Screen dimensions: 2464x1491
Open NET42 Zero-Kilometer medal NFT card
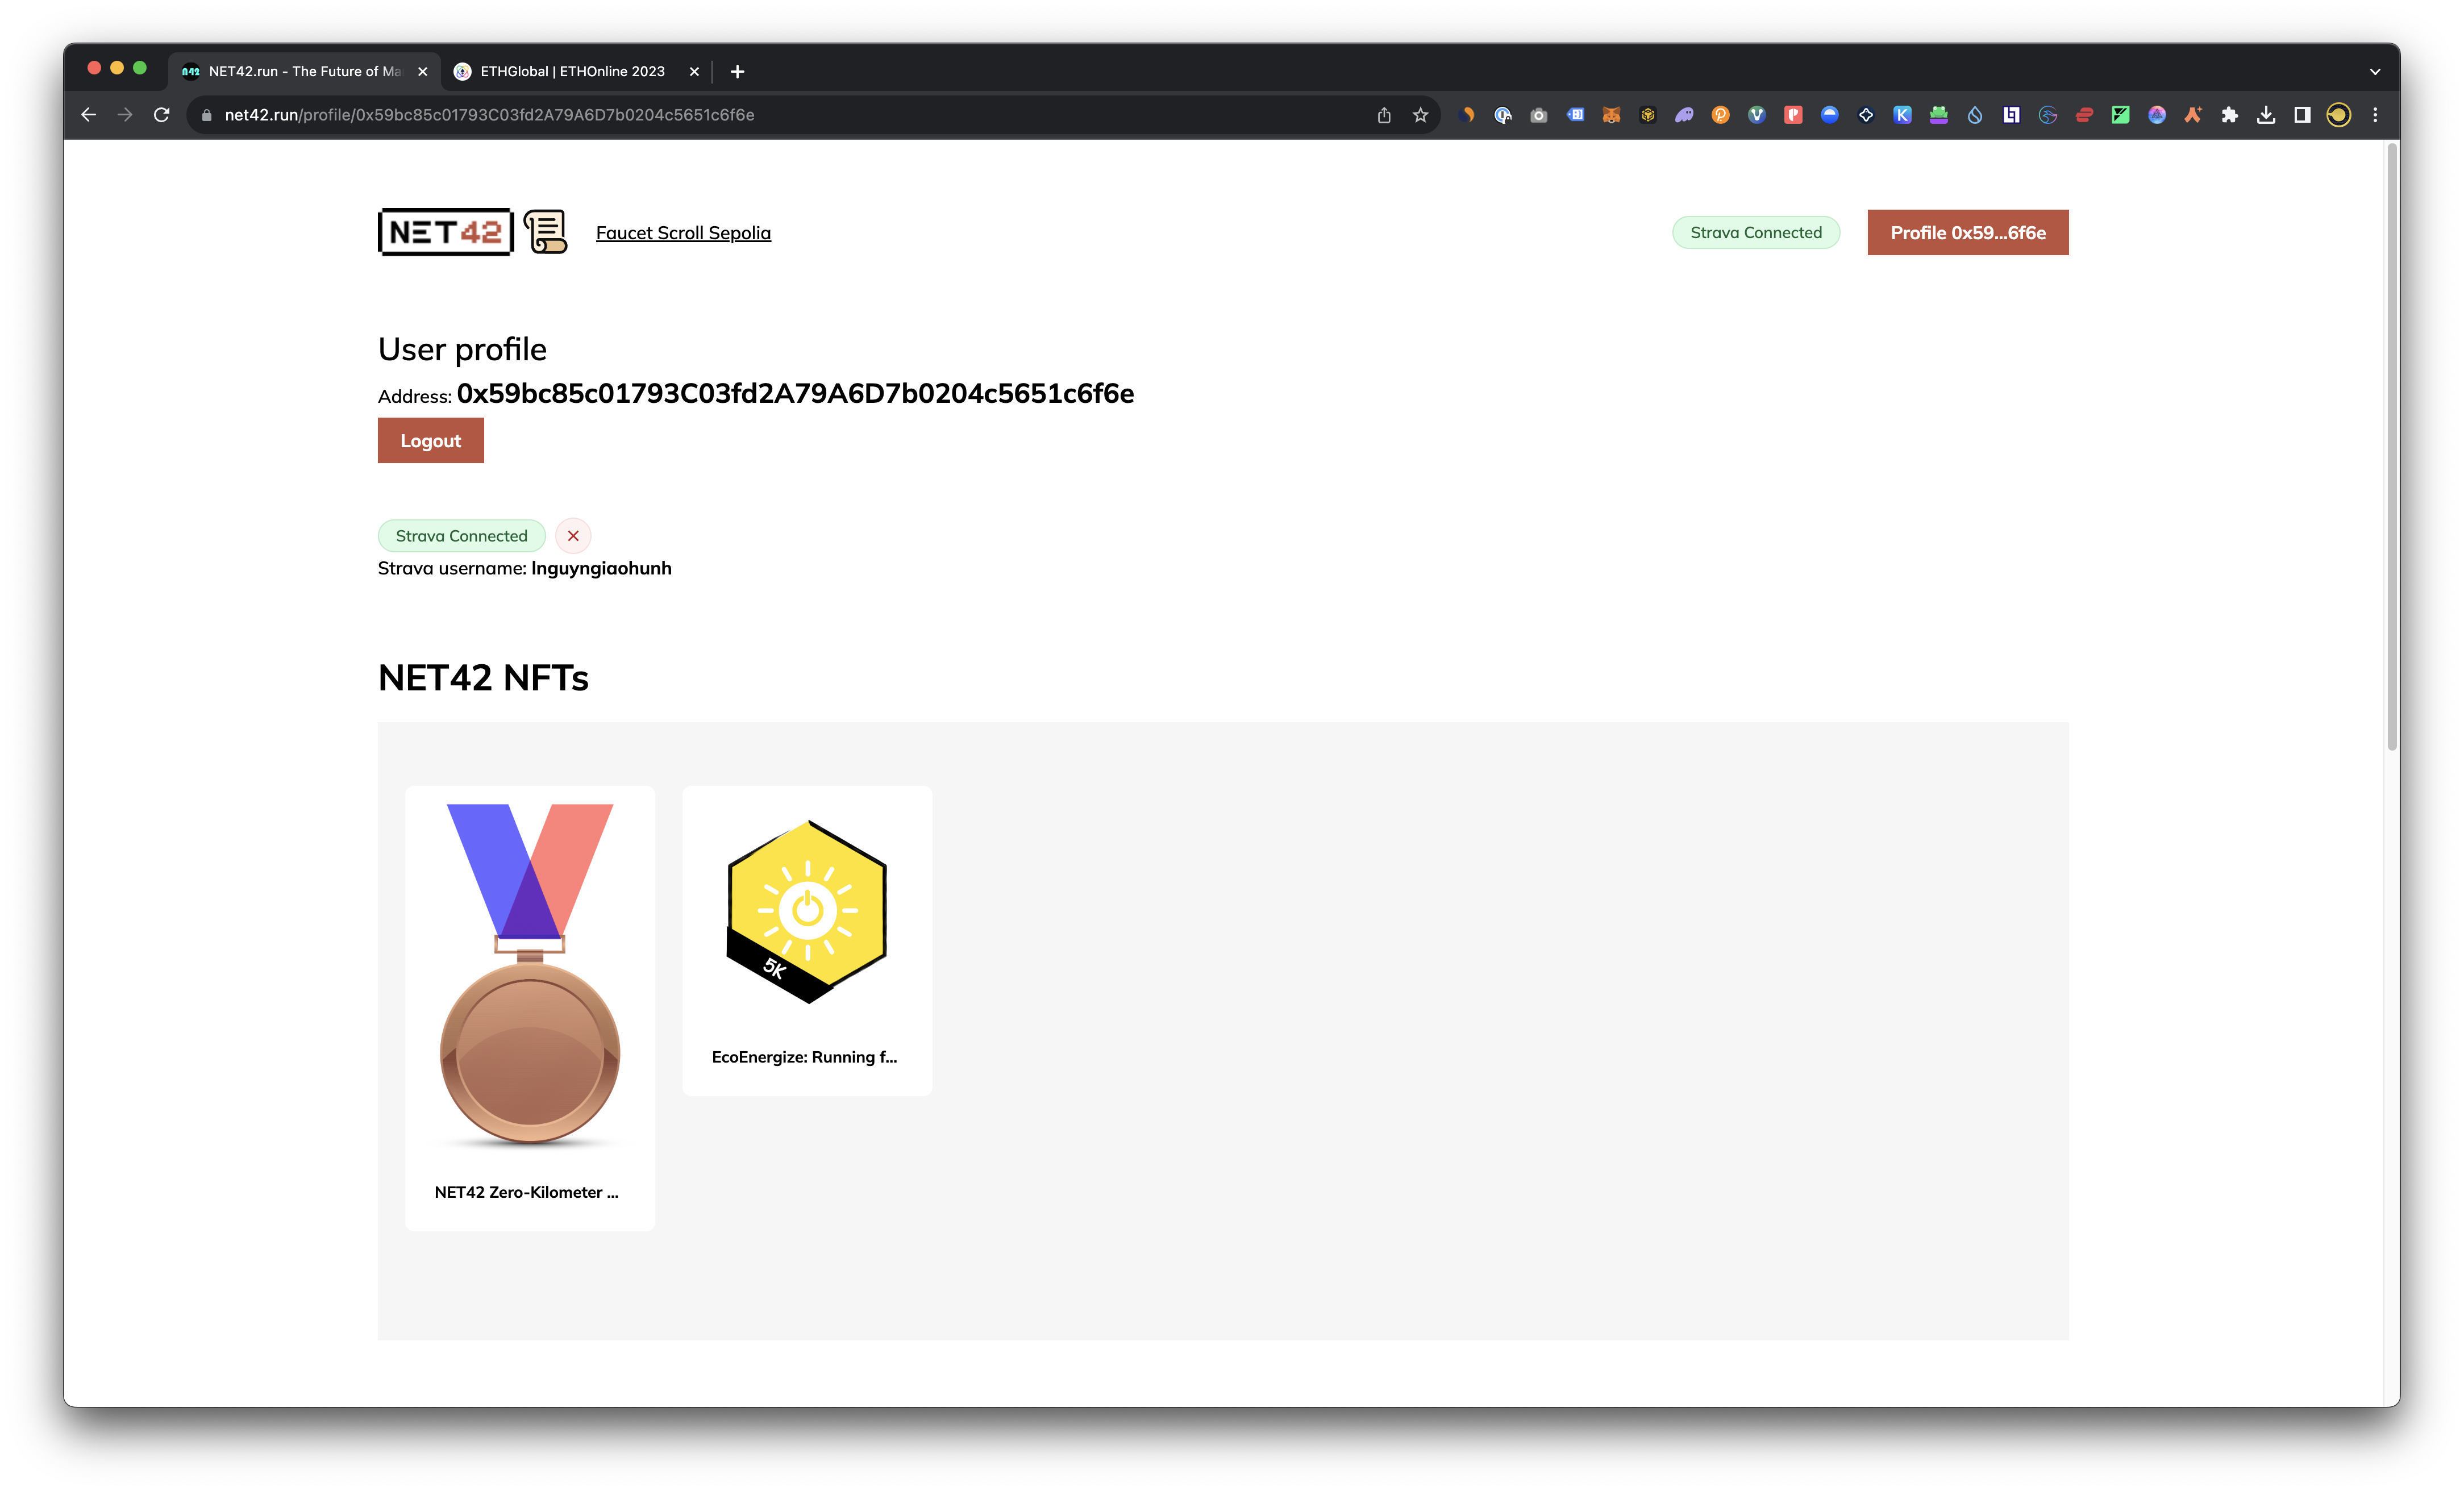(530, 1008)
